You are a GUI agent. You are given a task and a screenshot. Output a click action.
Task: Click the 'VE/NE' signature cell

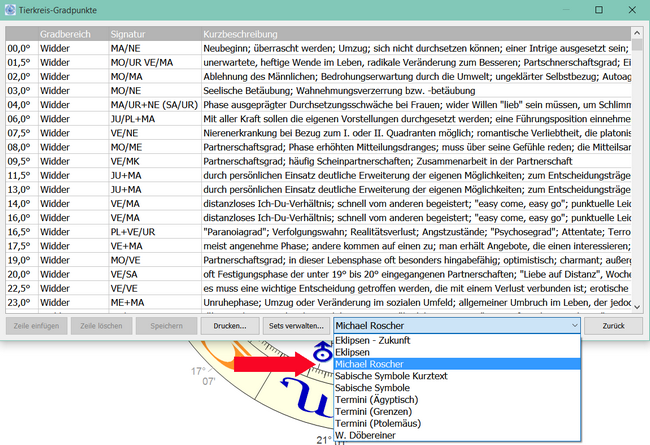(x=155, y=133)
